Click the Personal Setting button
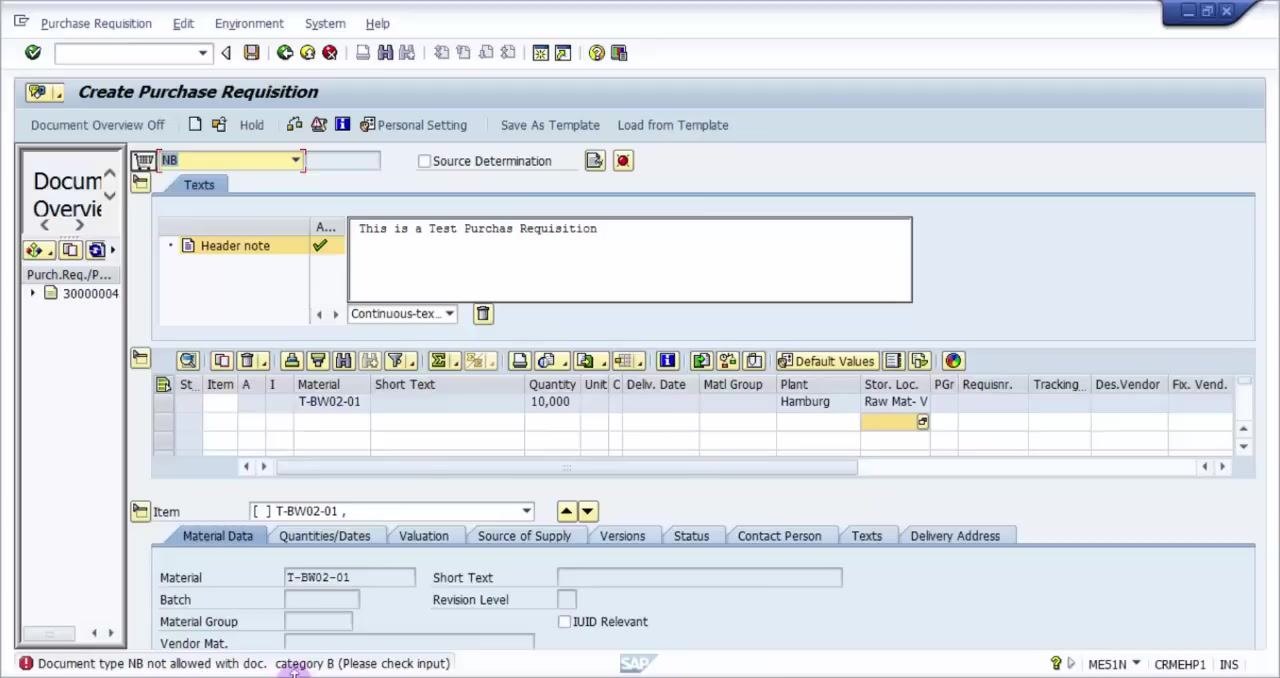The width and height of the screenshot is (1280, 678). (414, 125)
